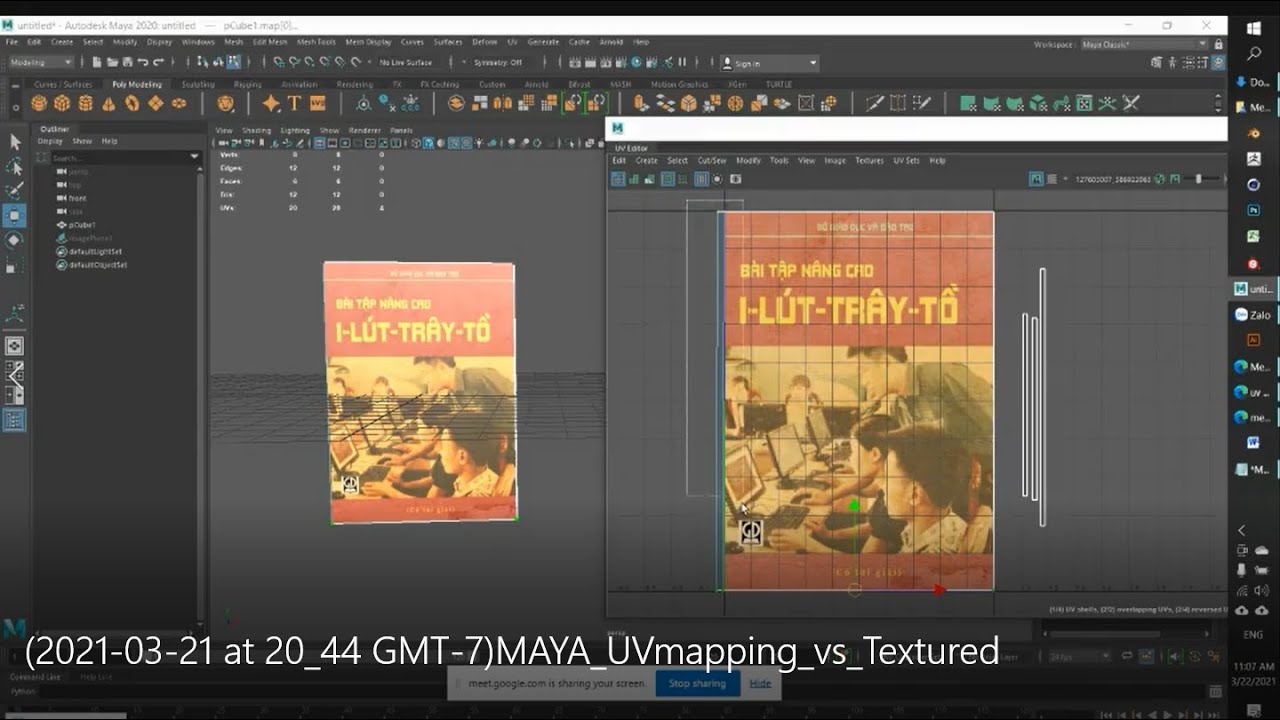Image resolution: width=1280 pixels, height=720 pixels.
Task: Expand the Outliner search filter arrow
Action: click(x=194, y=157)
